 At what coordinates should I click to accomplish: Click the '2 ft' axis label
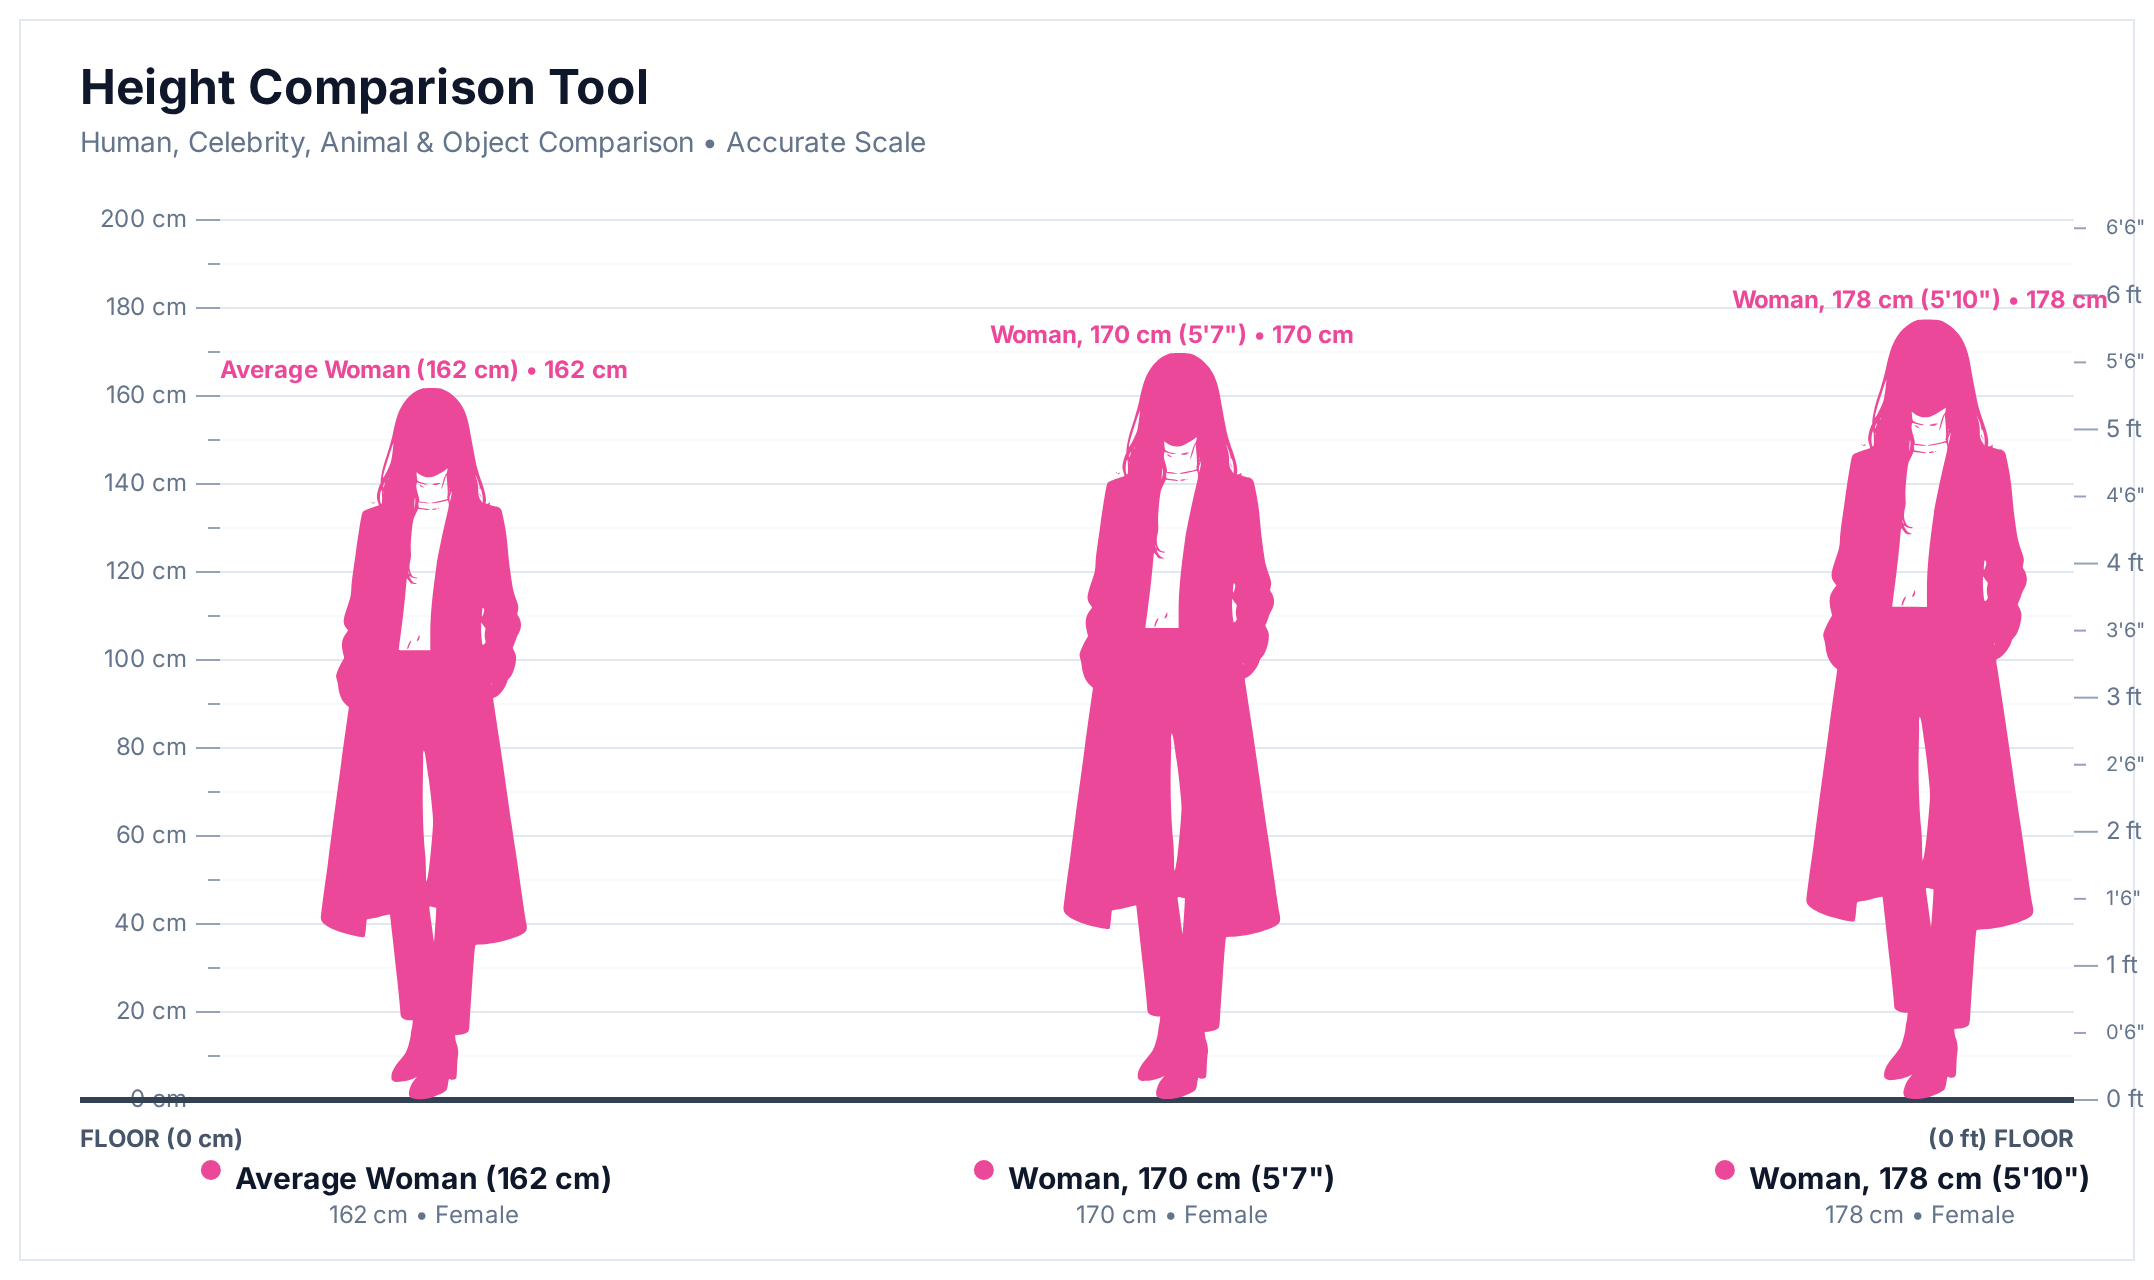pyautogui.click(x=2124, y=831)
